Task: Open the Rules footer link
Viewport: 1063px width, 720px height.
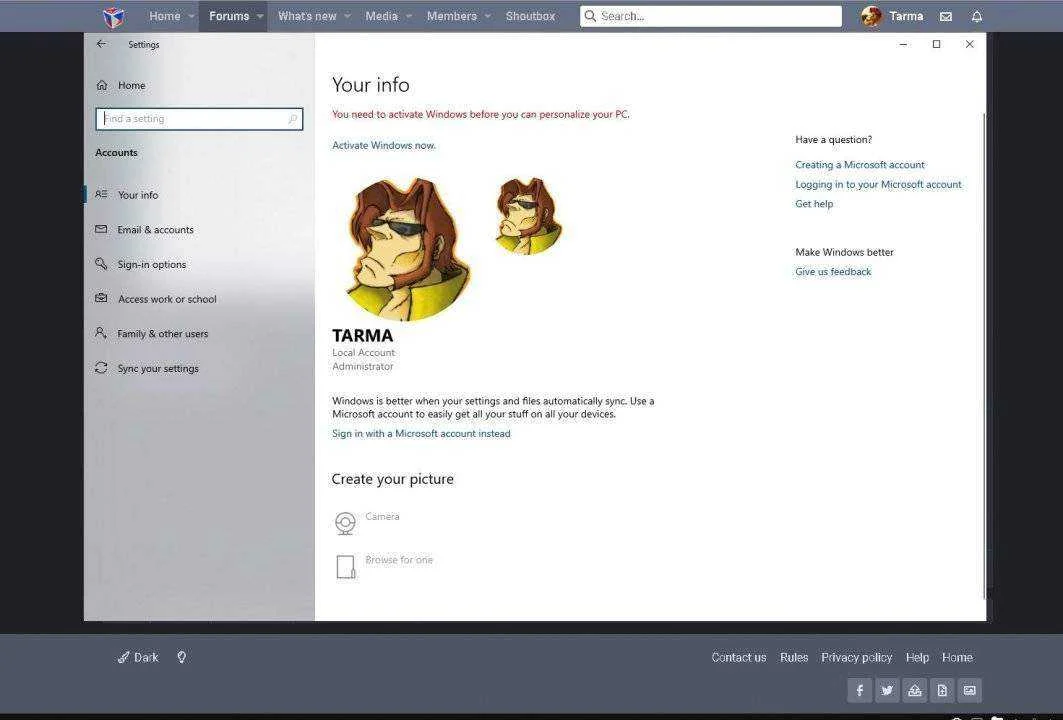Action: [794, 658]
